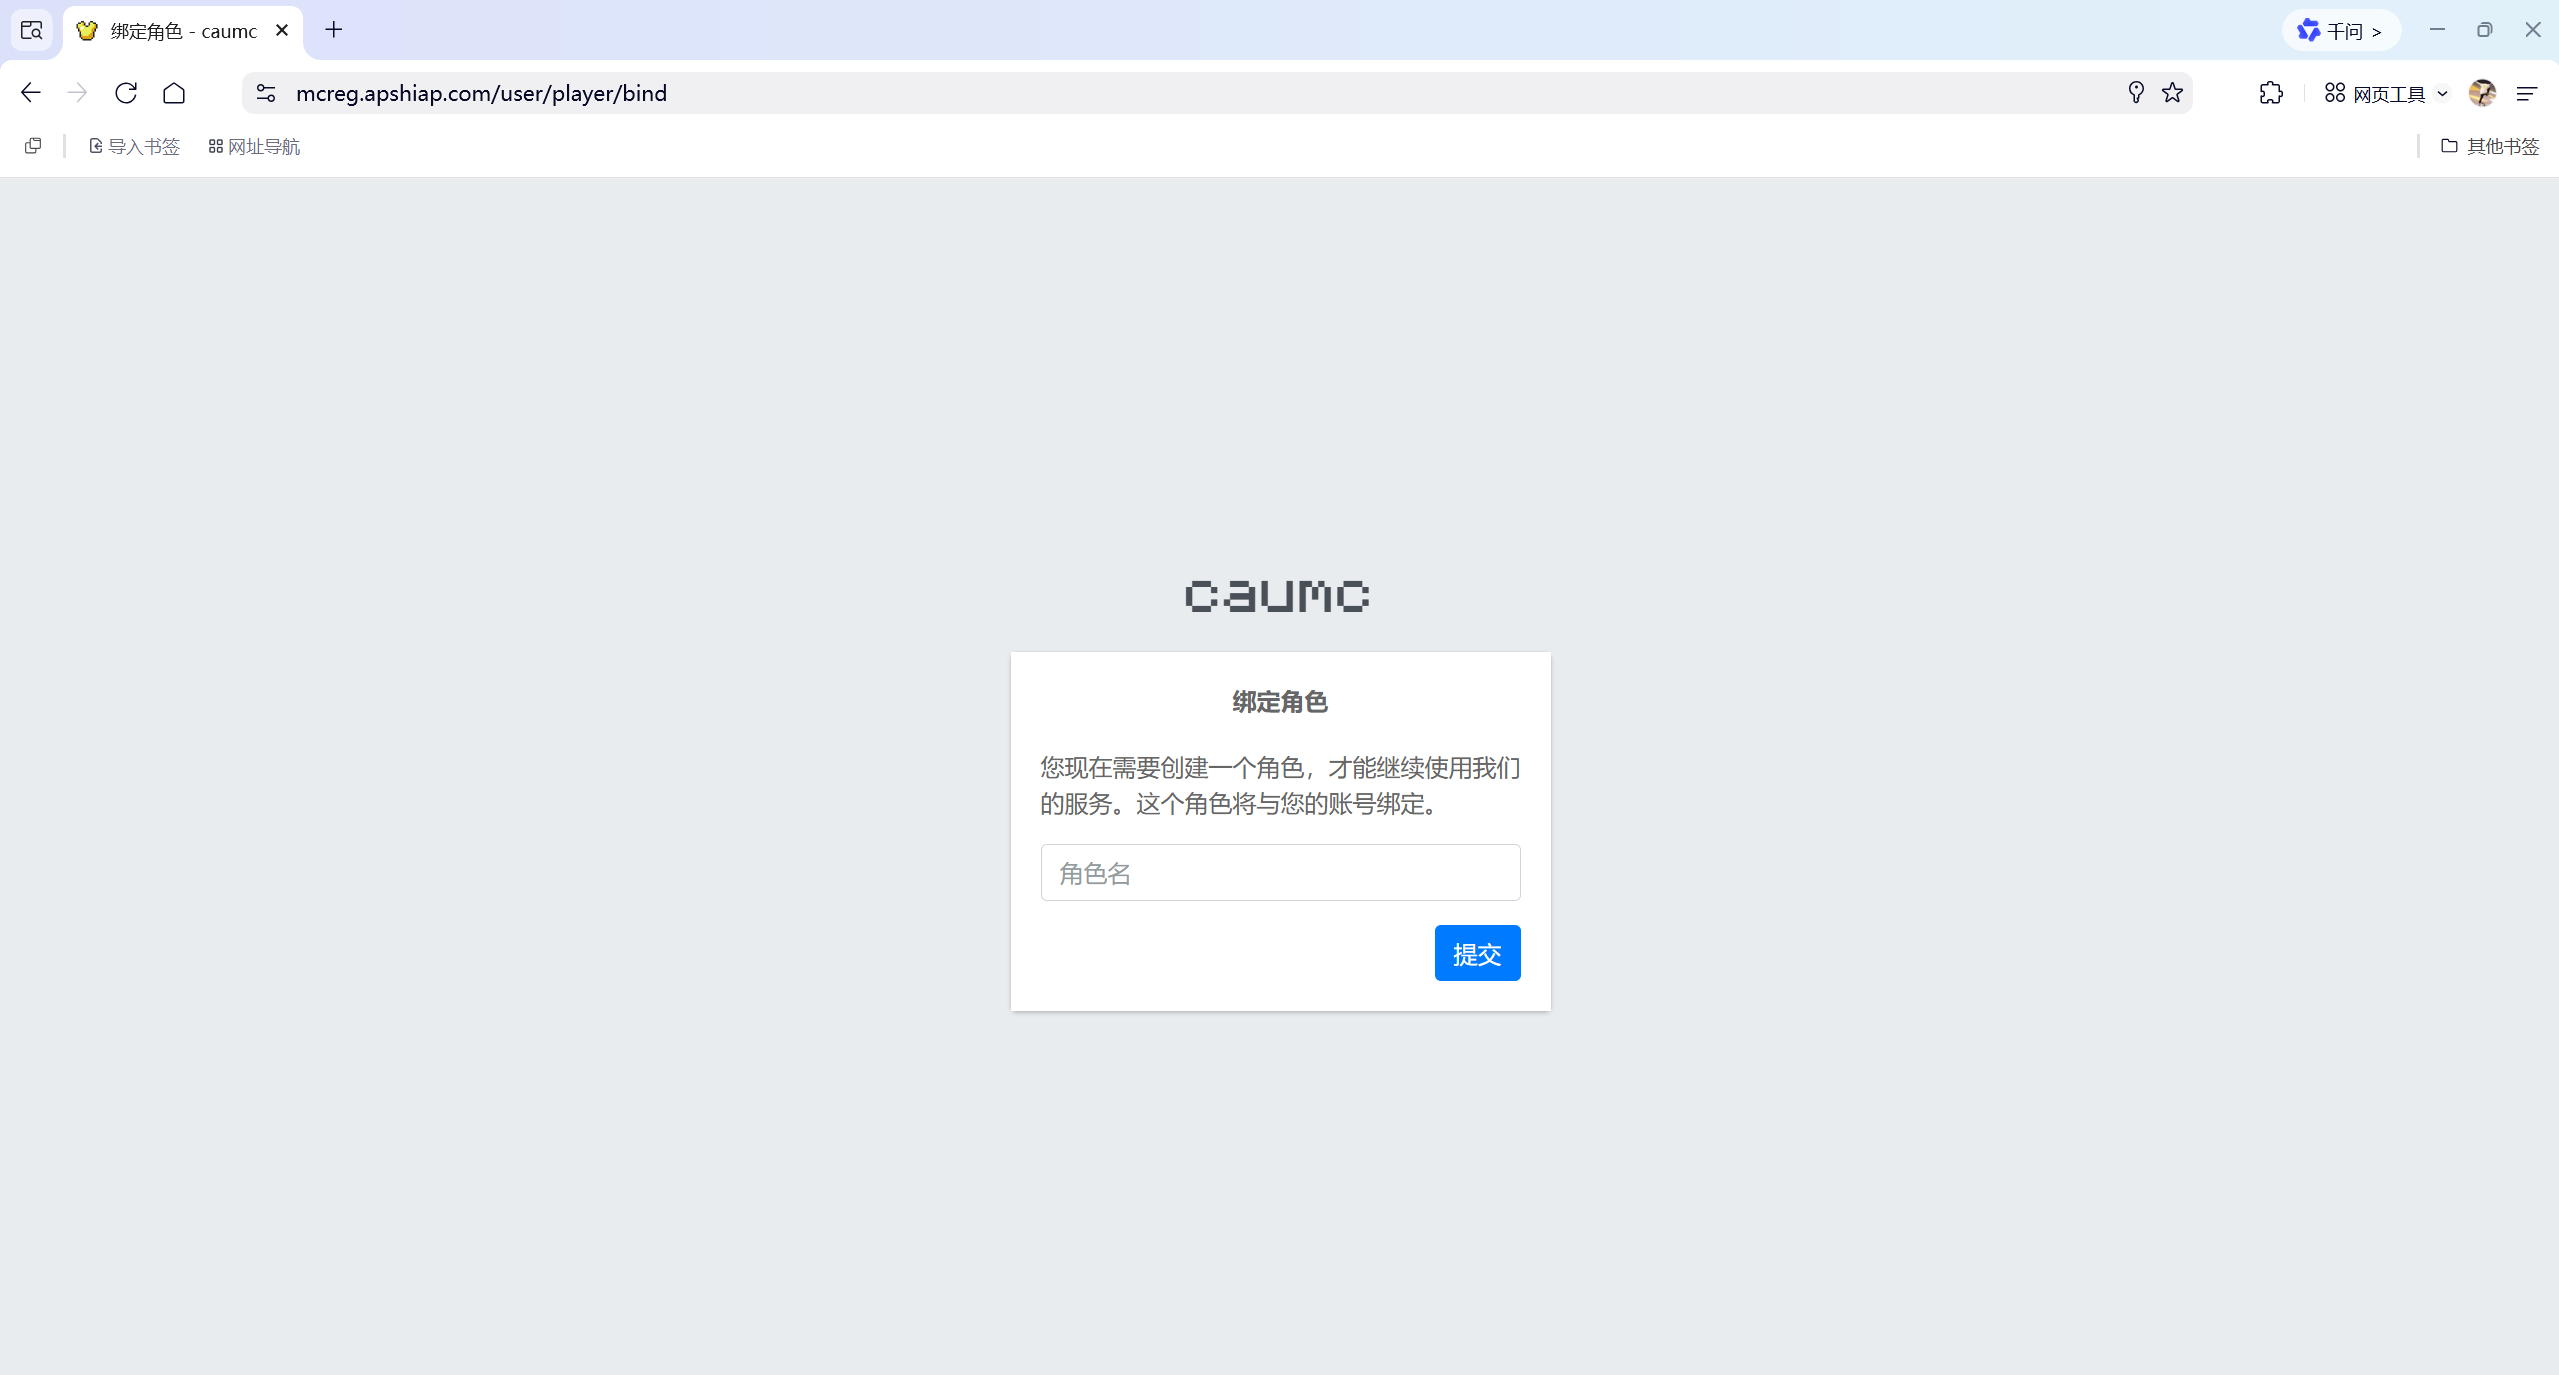Reload the current page
This screenshot has height=1375, width=2559.
pyautogui.click(x=126, y=93)
